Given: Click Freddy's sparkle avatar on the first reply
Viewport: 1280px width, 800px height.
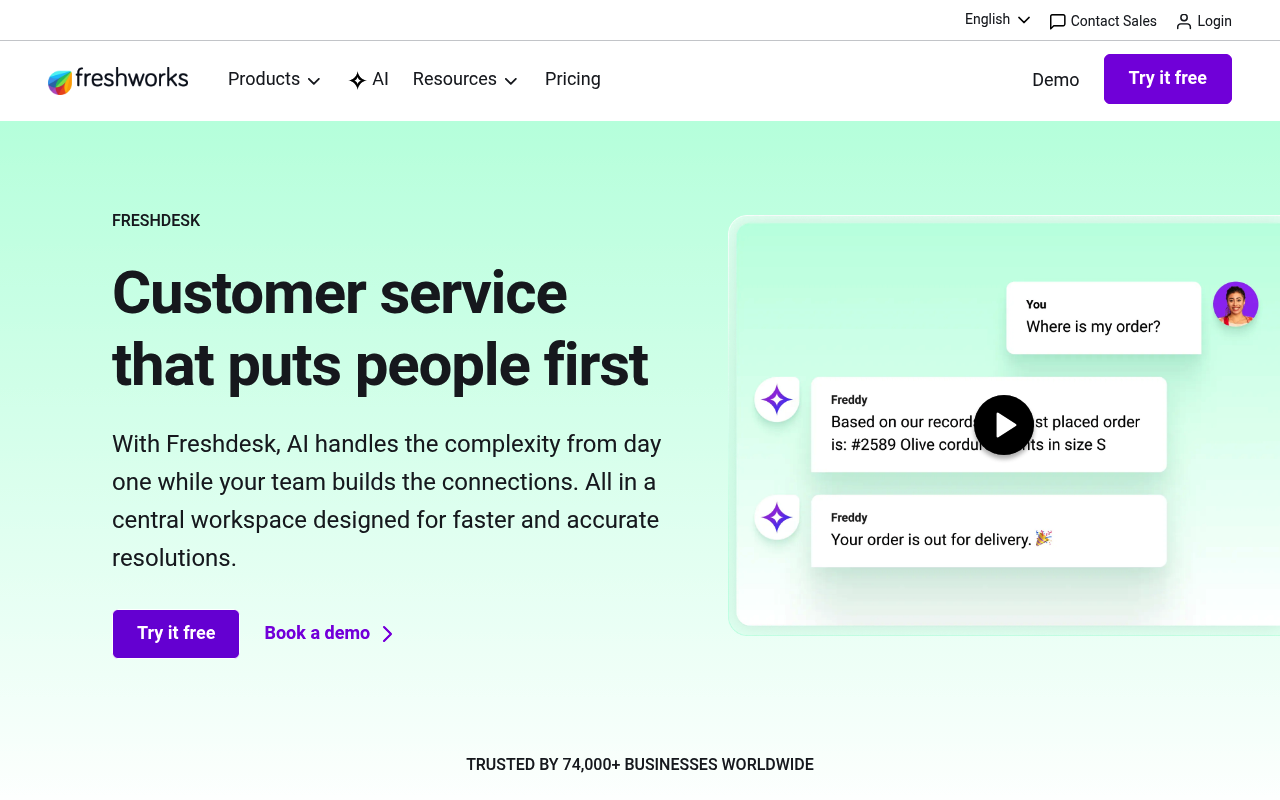Looking at the screenshot, I should [x=776, y=399].
